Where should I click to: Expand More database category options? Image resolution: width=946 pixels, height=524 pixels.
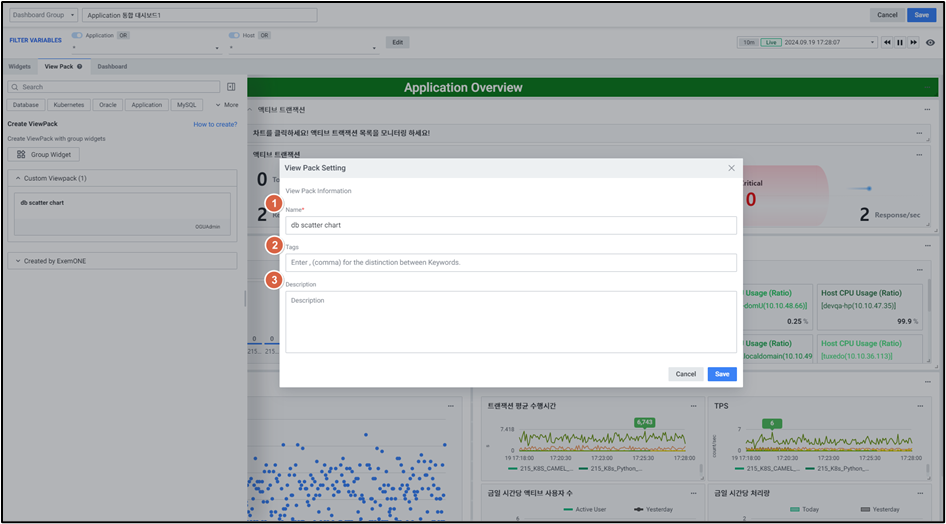(226, 104)
